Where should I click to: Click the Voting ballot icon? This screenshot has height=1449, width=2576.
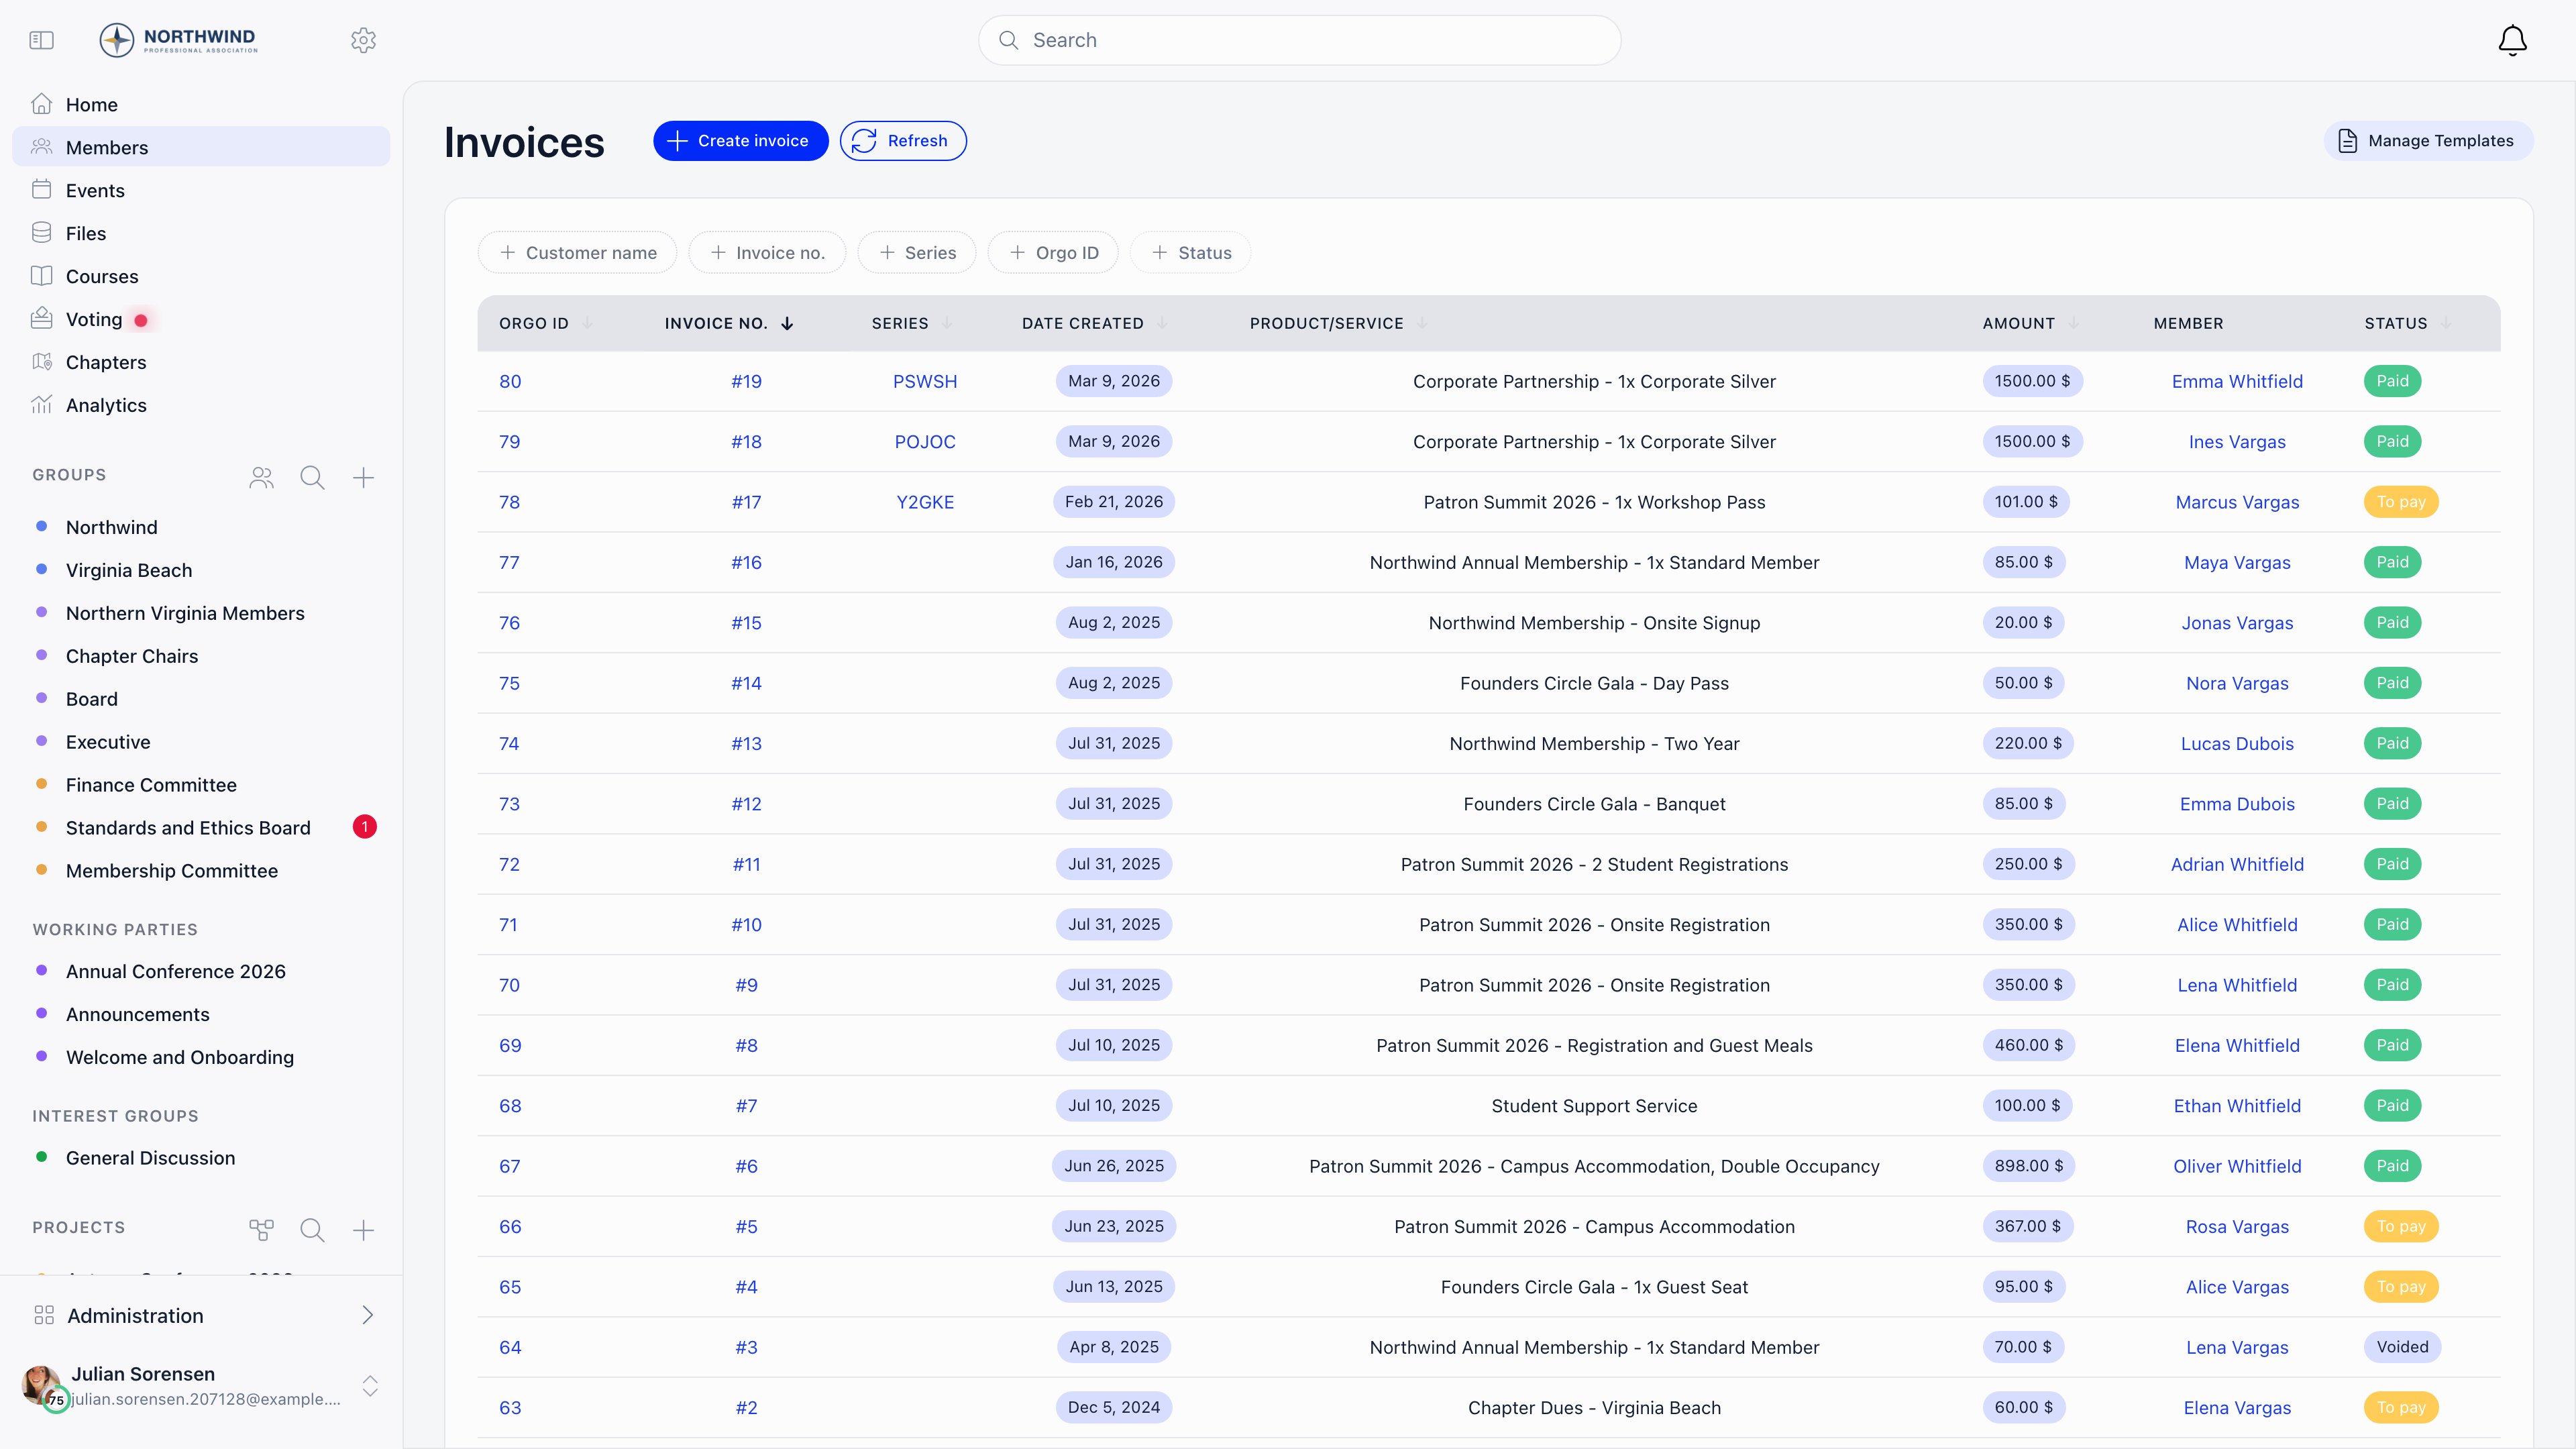pyautogui.click(x=41, y=319)
